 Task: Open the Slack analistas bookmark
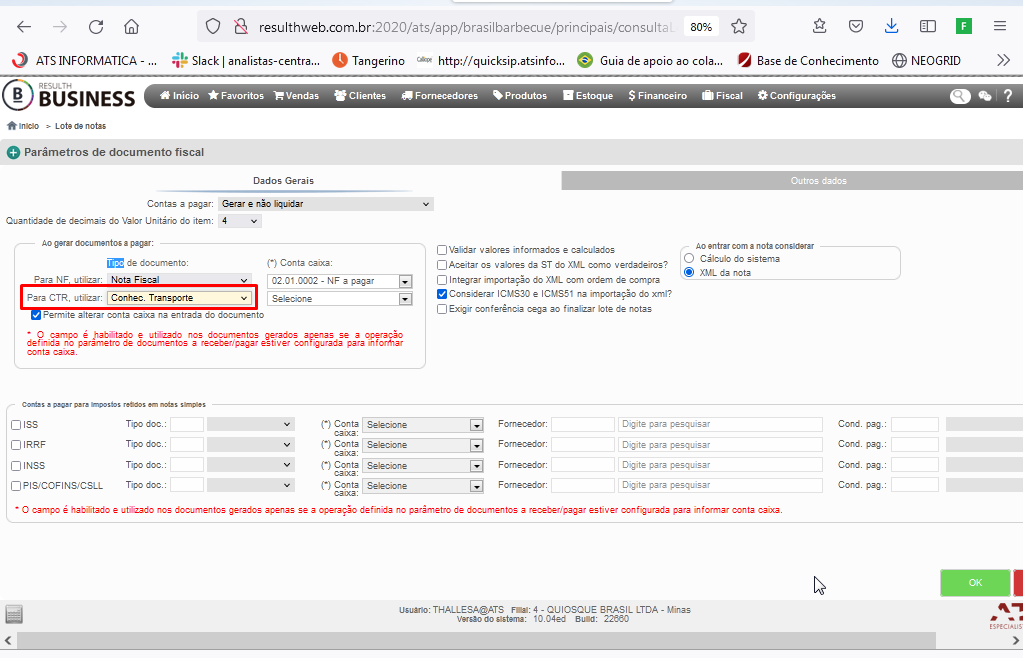pos(246,61)
